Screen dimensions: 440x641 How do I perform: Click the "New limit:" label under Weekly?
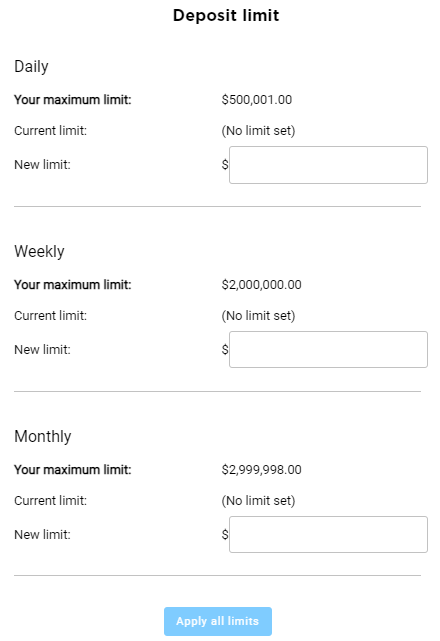[x=43, y=350]
